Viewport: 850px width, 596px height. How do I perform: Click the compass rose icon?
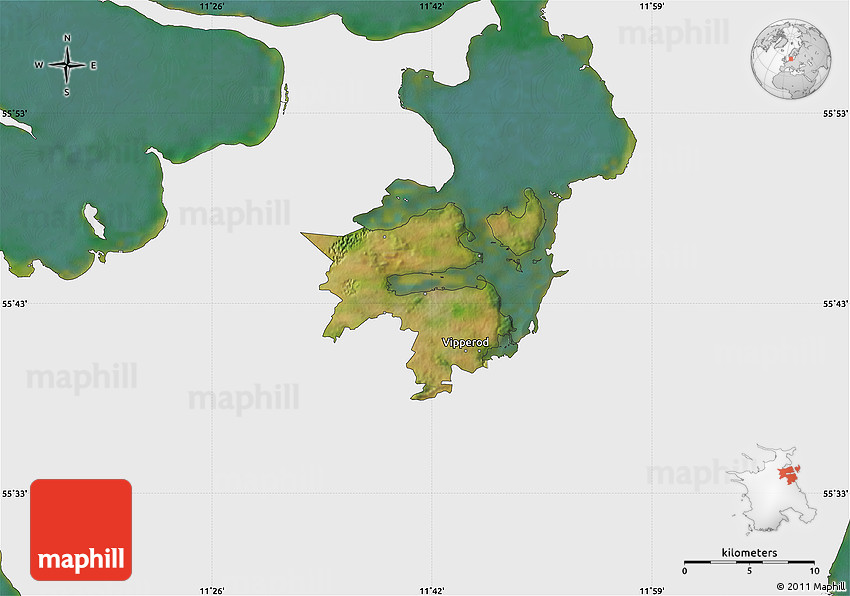coord(67,66)
